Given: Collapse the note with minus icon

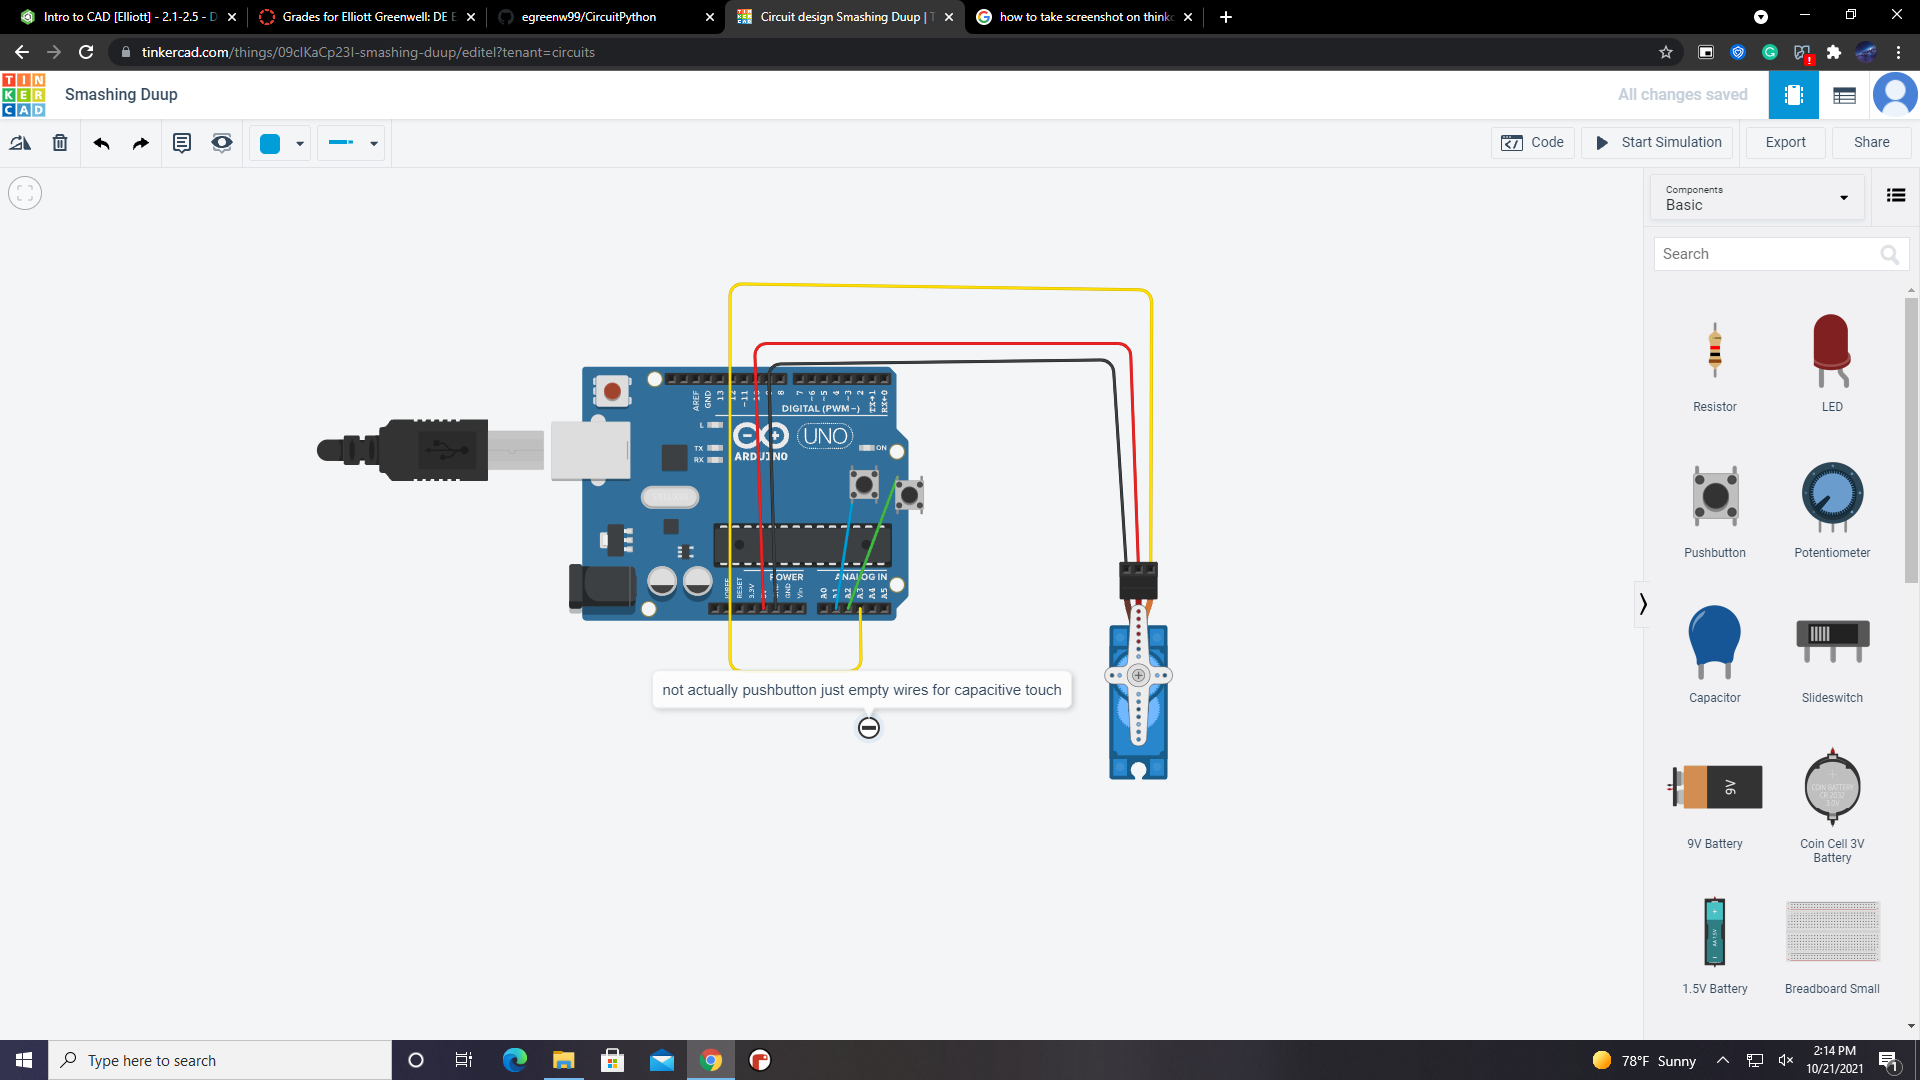Looking at the screenshot, I should coord(869,728).
